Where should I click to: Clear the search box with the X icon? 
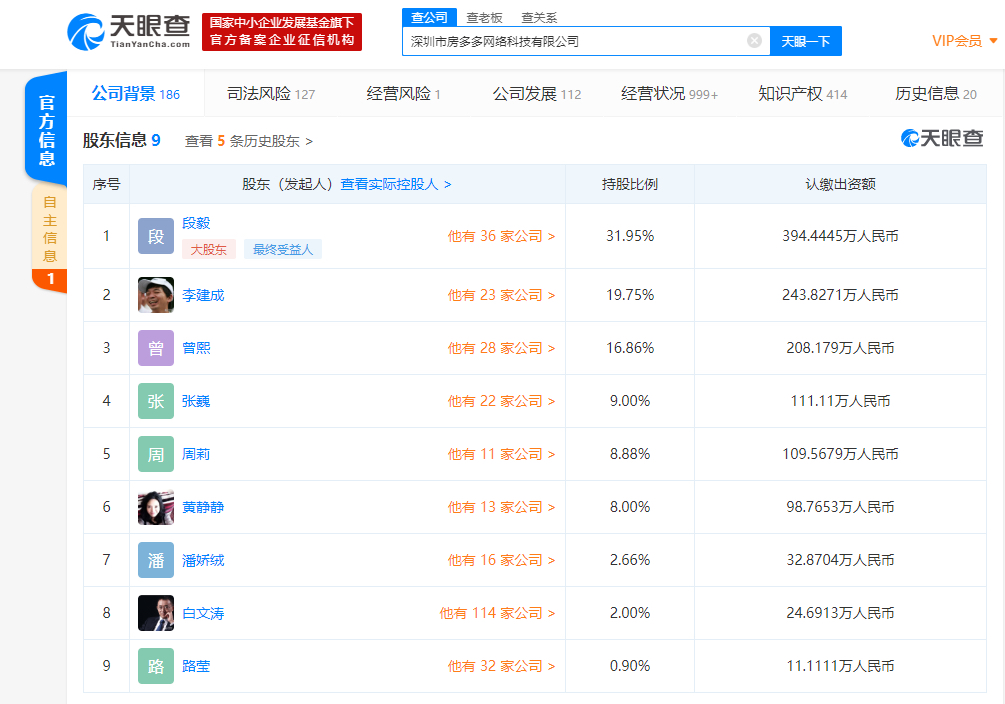pos(754,41)
